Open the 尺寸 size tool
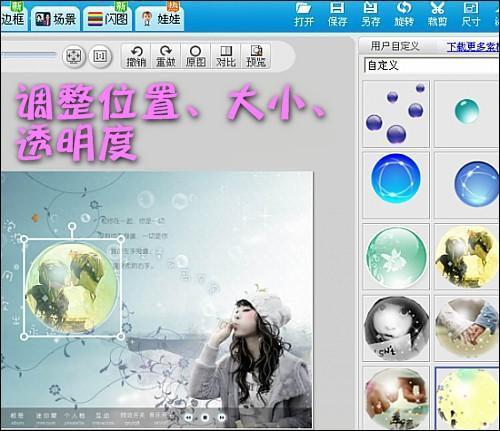500x431 pixels. tap(471, 14)
